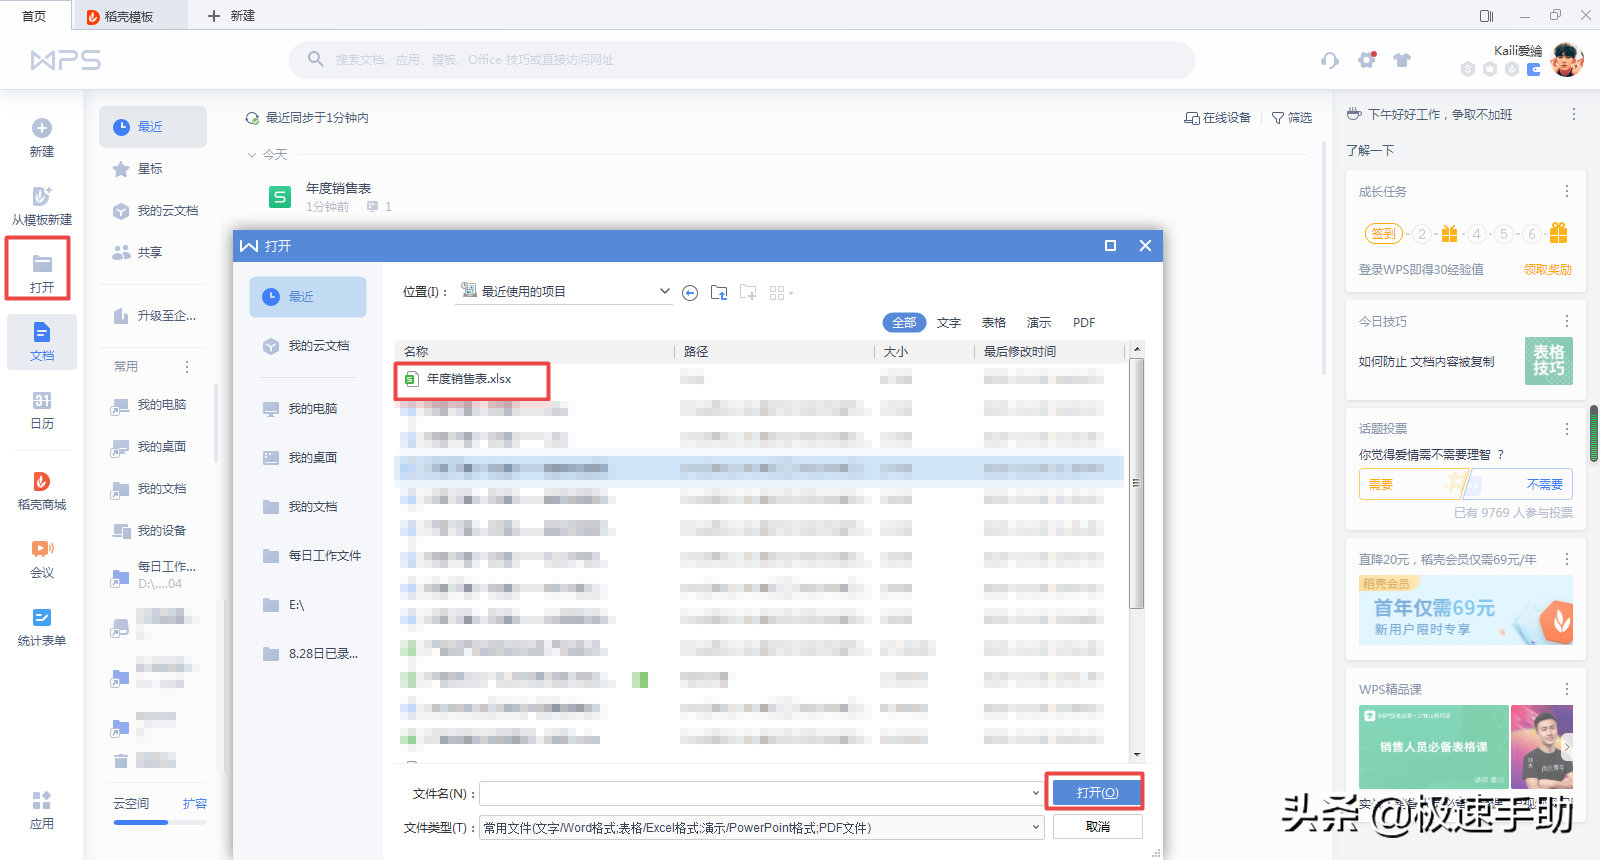
Task: Click the 取消 button
Action: click(1098, 827)
